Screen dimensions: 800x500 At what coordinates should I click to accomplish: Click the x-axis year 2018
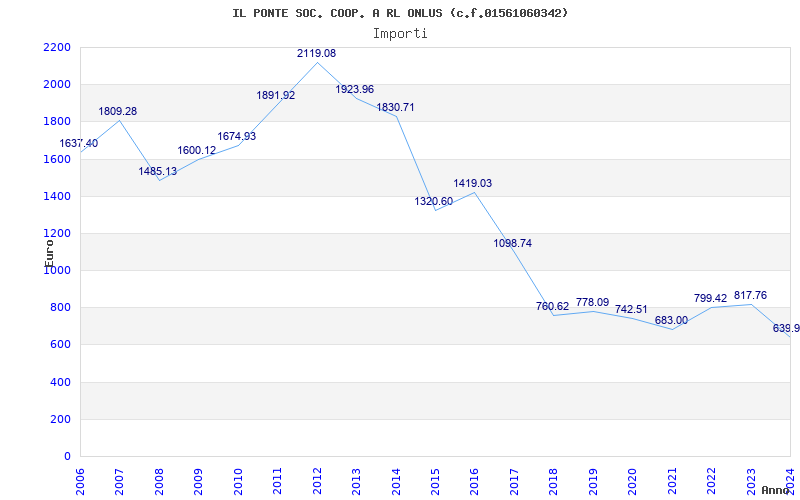point(554,481)
